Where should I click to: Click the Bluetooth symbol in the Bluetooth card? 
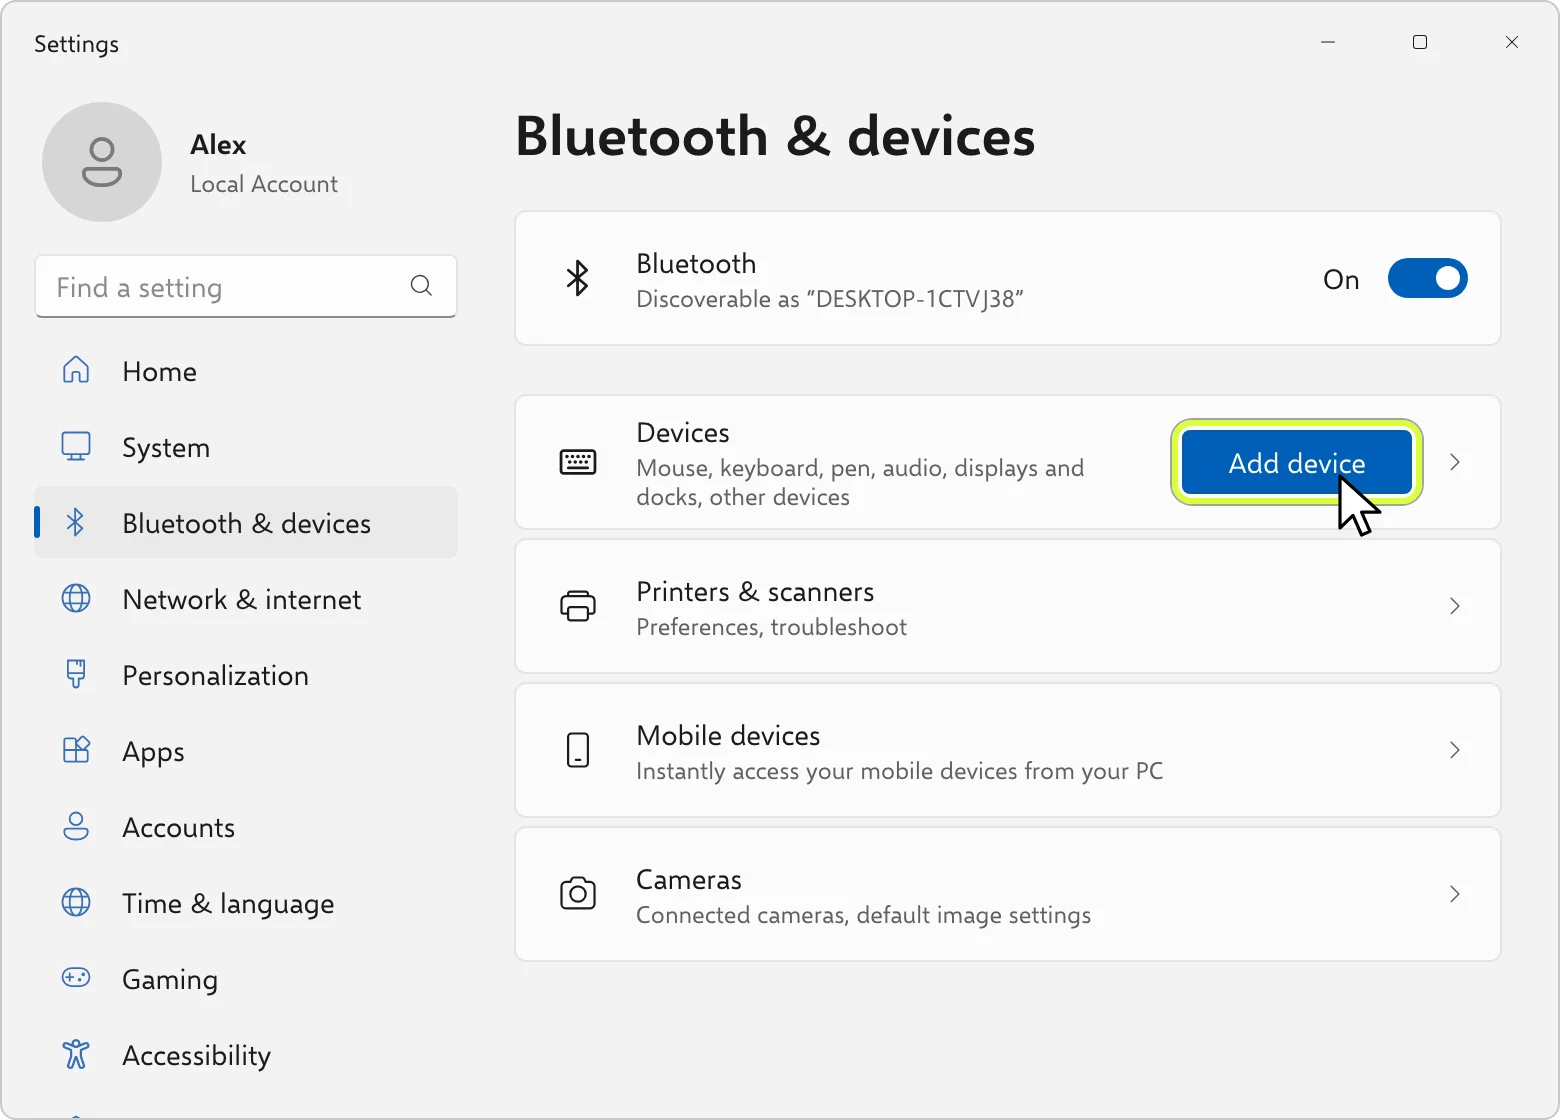[x=578, y=278]
